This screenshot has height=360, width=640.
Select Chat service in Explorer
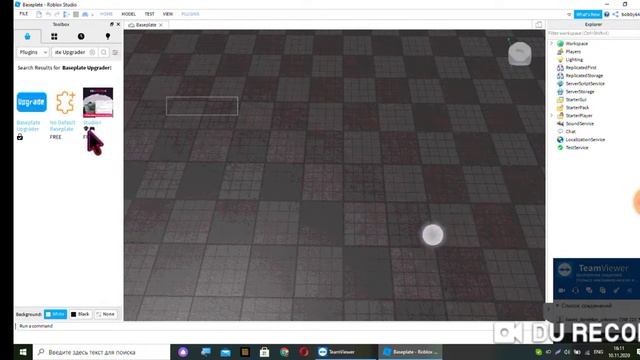(570, 131)
